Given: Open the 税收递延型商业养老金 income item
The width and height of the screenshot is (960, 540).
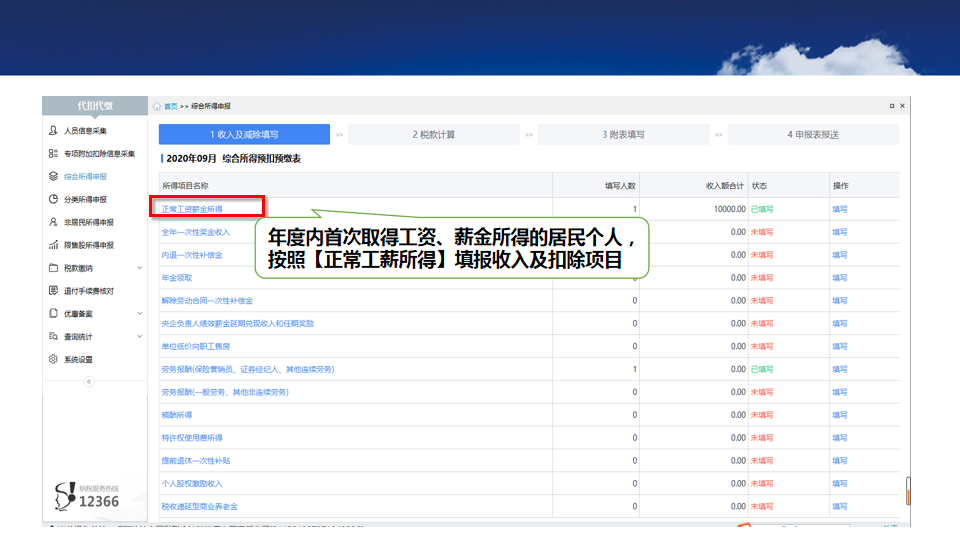Looking at the screenshot, I should (x=200, y=506).
